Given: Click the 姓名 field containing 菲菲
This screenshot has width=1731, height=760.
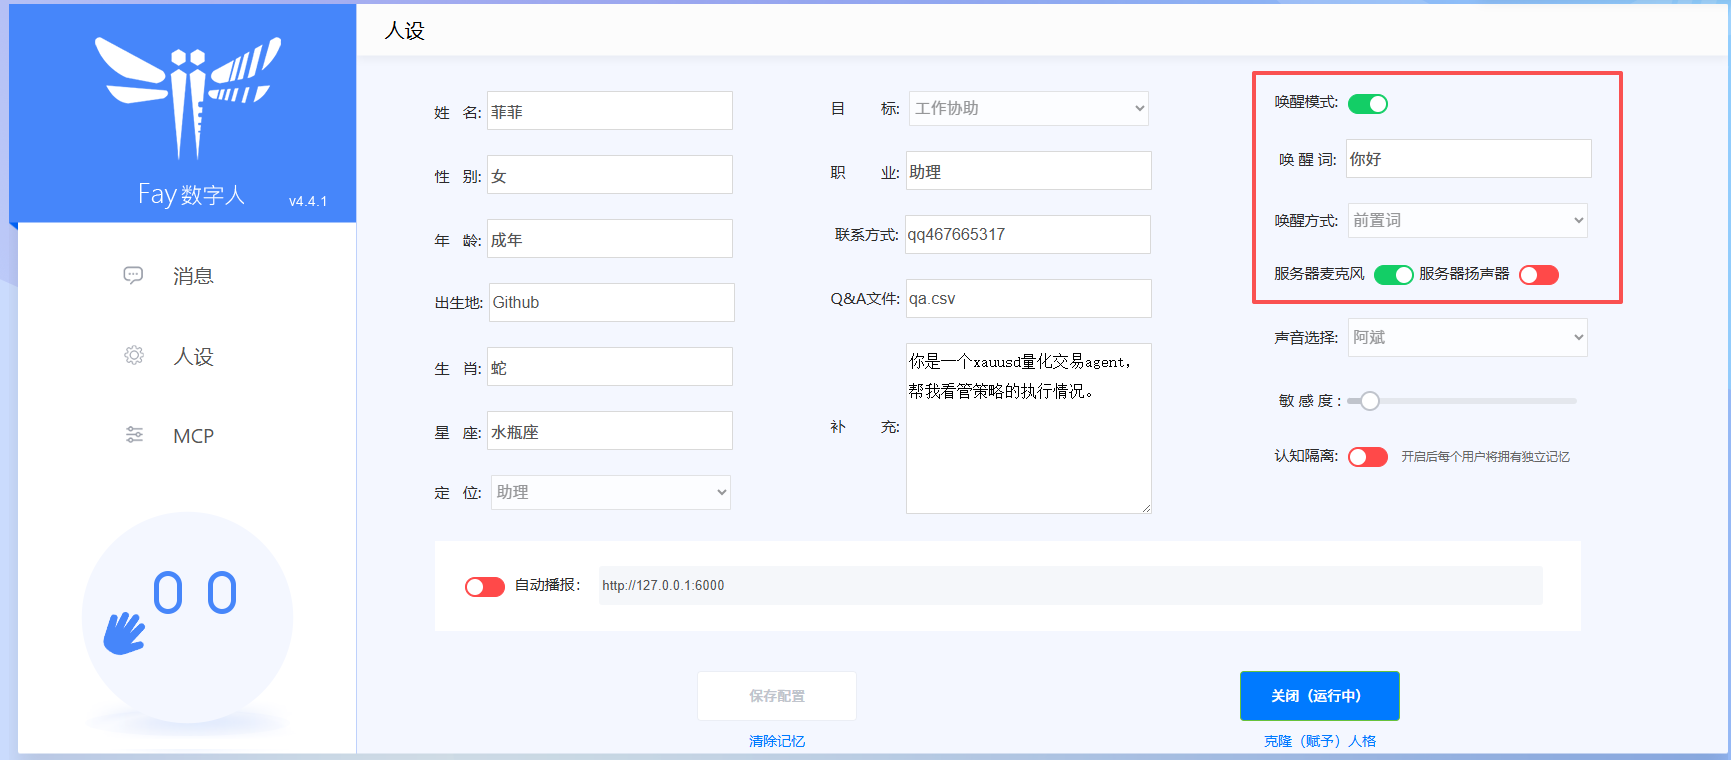Looking at the screenshot, I should pyautogui.click(x=610, y=111).
